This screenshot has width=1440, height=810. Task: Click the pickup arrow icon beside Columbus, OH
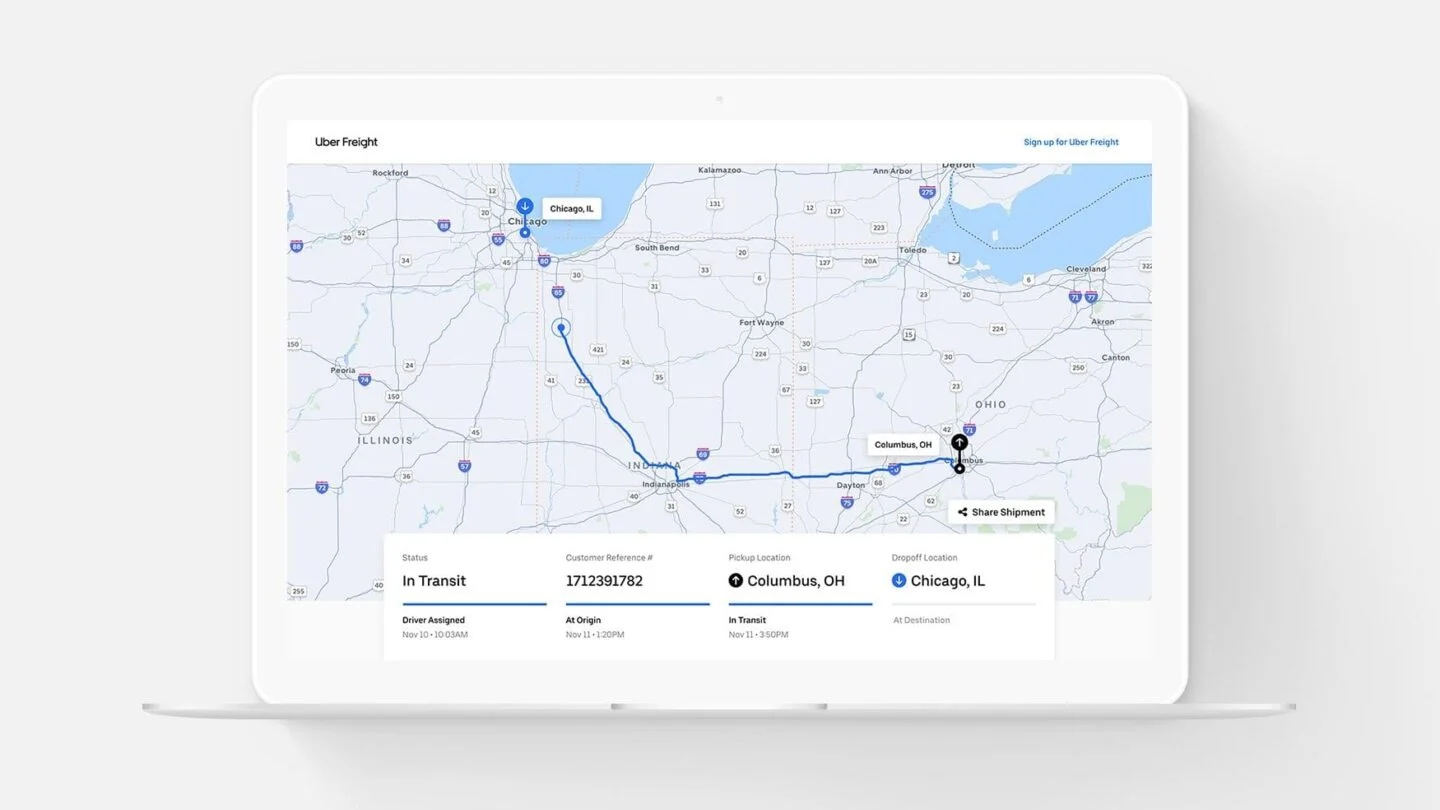[736, 580]
